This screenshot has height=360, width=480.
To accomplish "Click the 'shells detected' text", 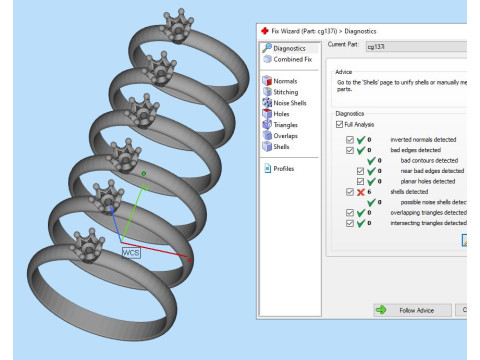I will (x=409, y=192).
